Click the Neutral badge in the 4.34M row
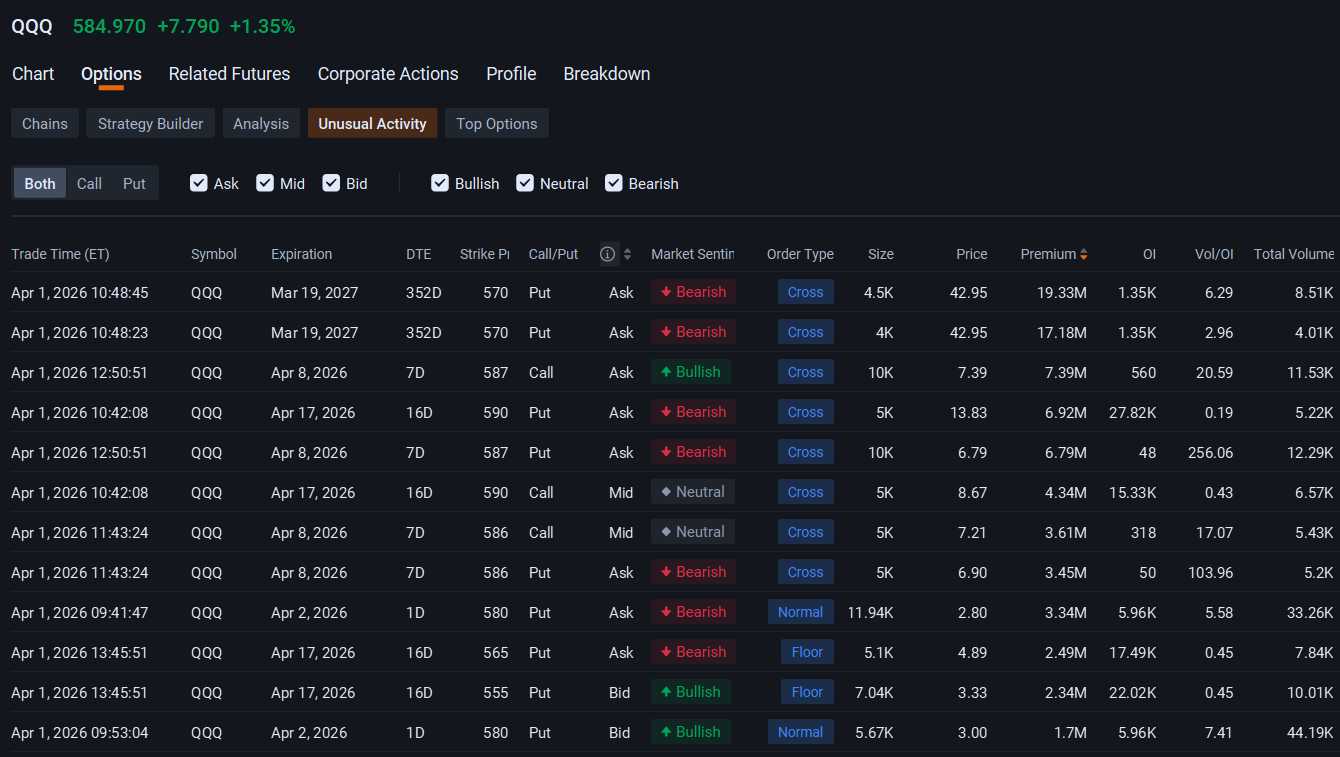Screen dimensions: 1340x757 (x=693, y=492)
